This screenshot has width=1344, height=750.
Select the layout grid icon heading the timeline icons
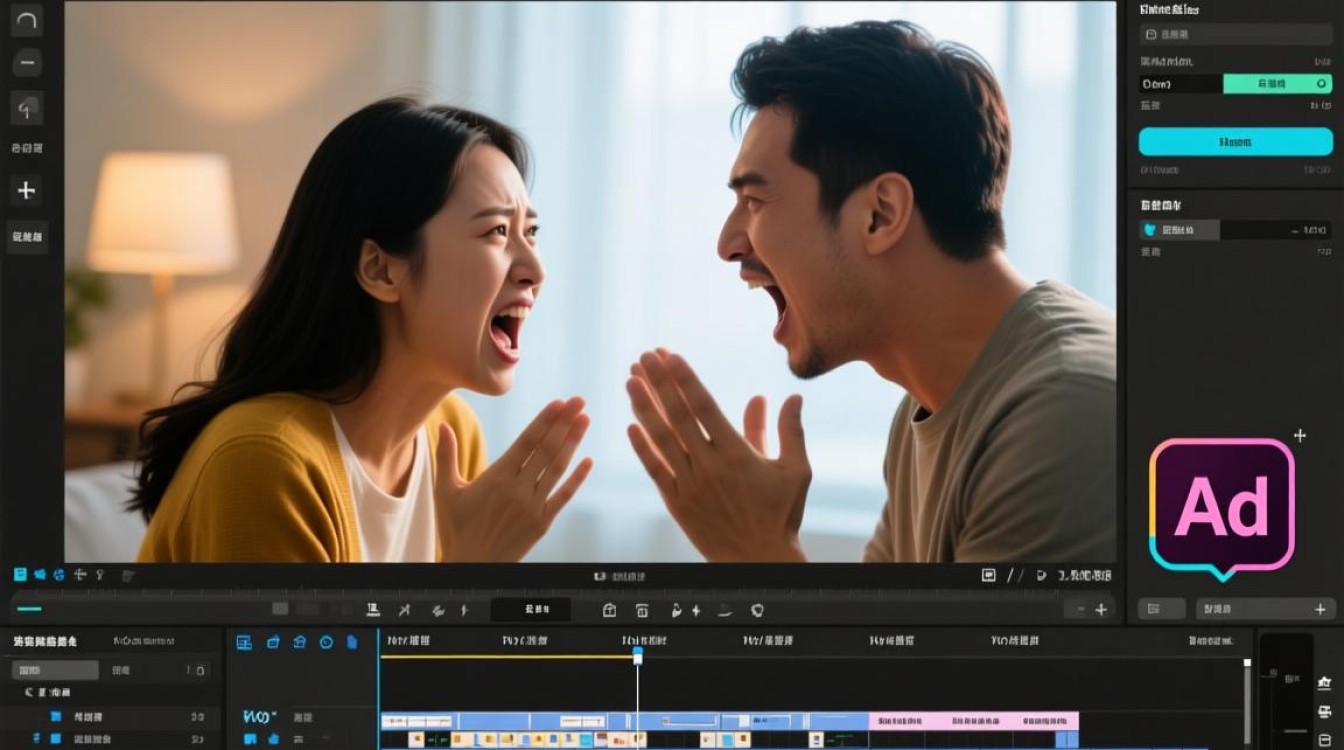pos(244,642)
